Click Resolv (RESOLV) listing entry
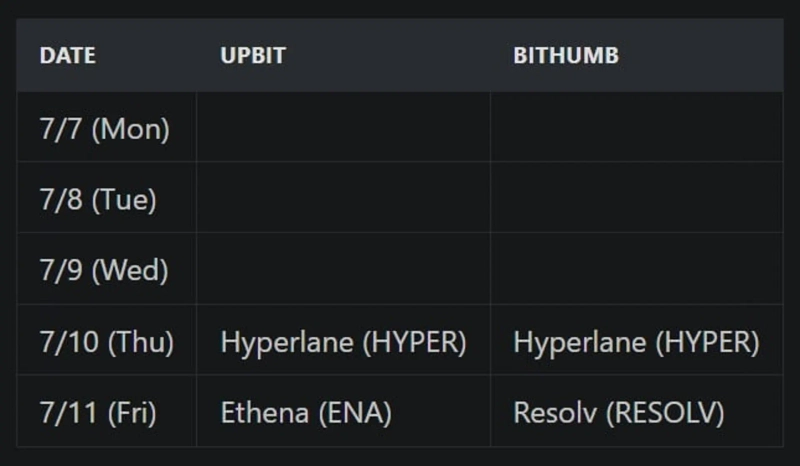This screenshot has width=800, height=466. click(618, 412)
